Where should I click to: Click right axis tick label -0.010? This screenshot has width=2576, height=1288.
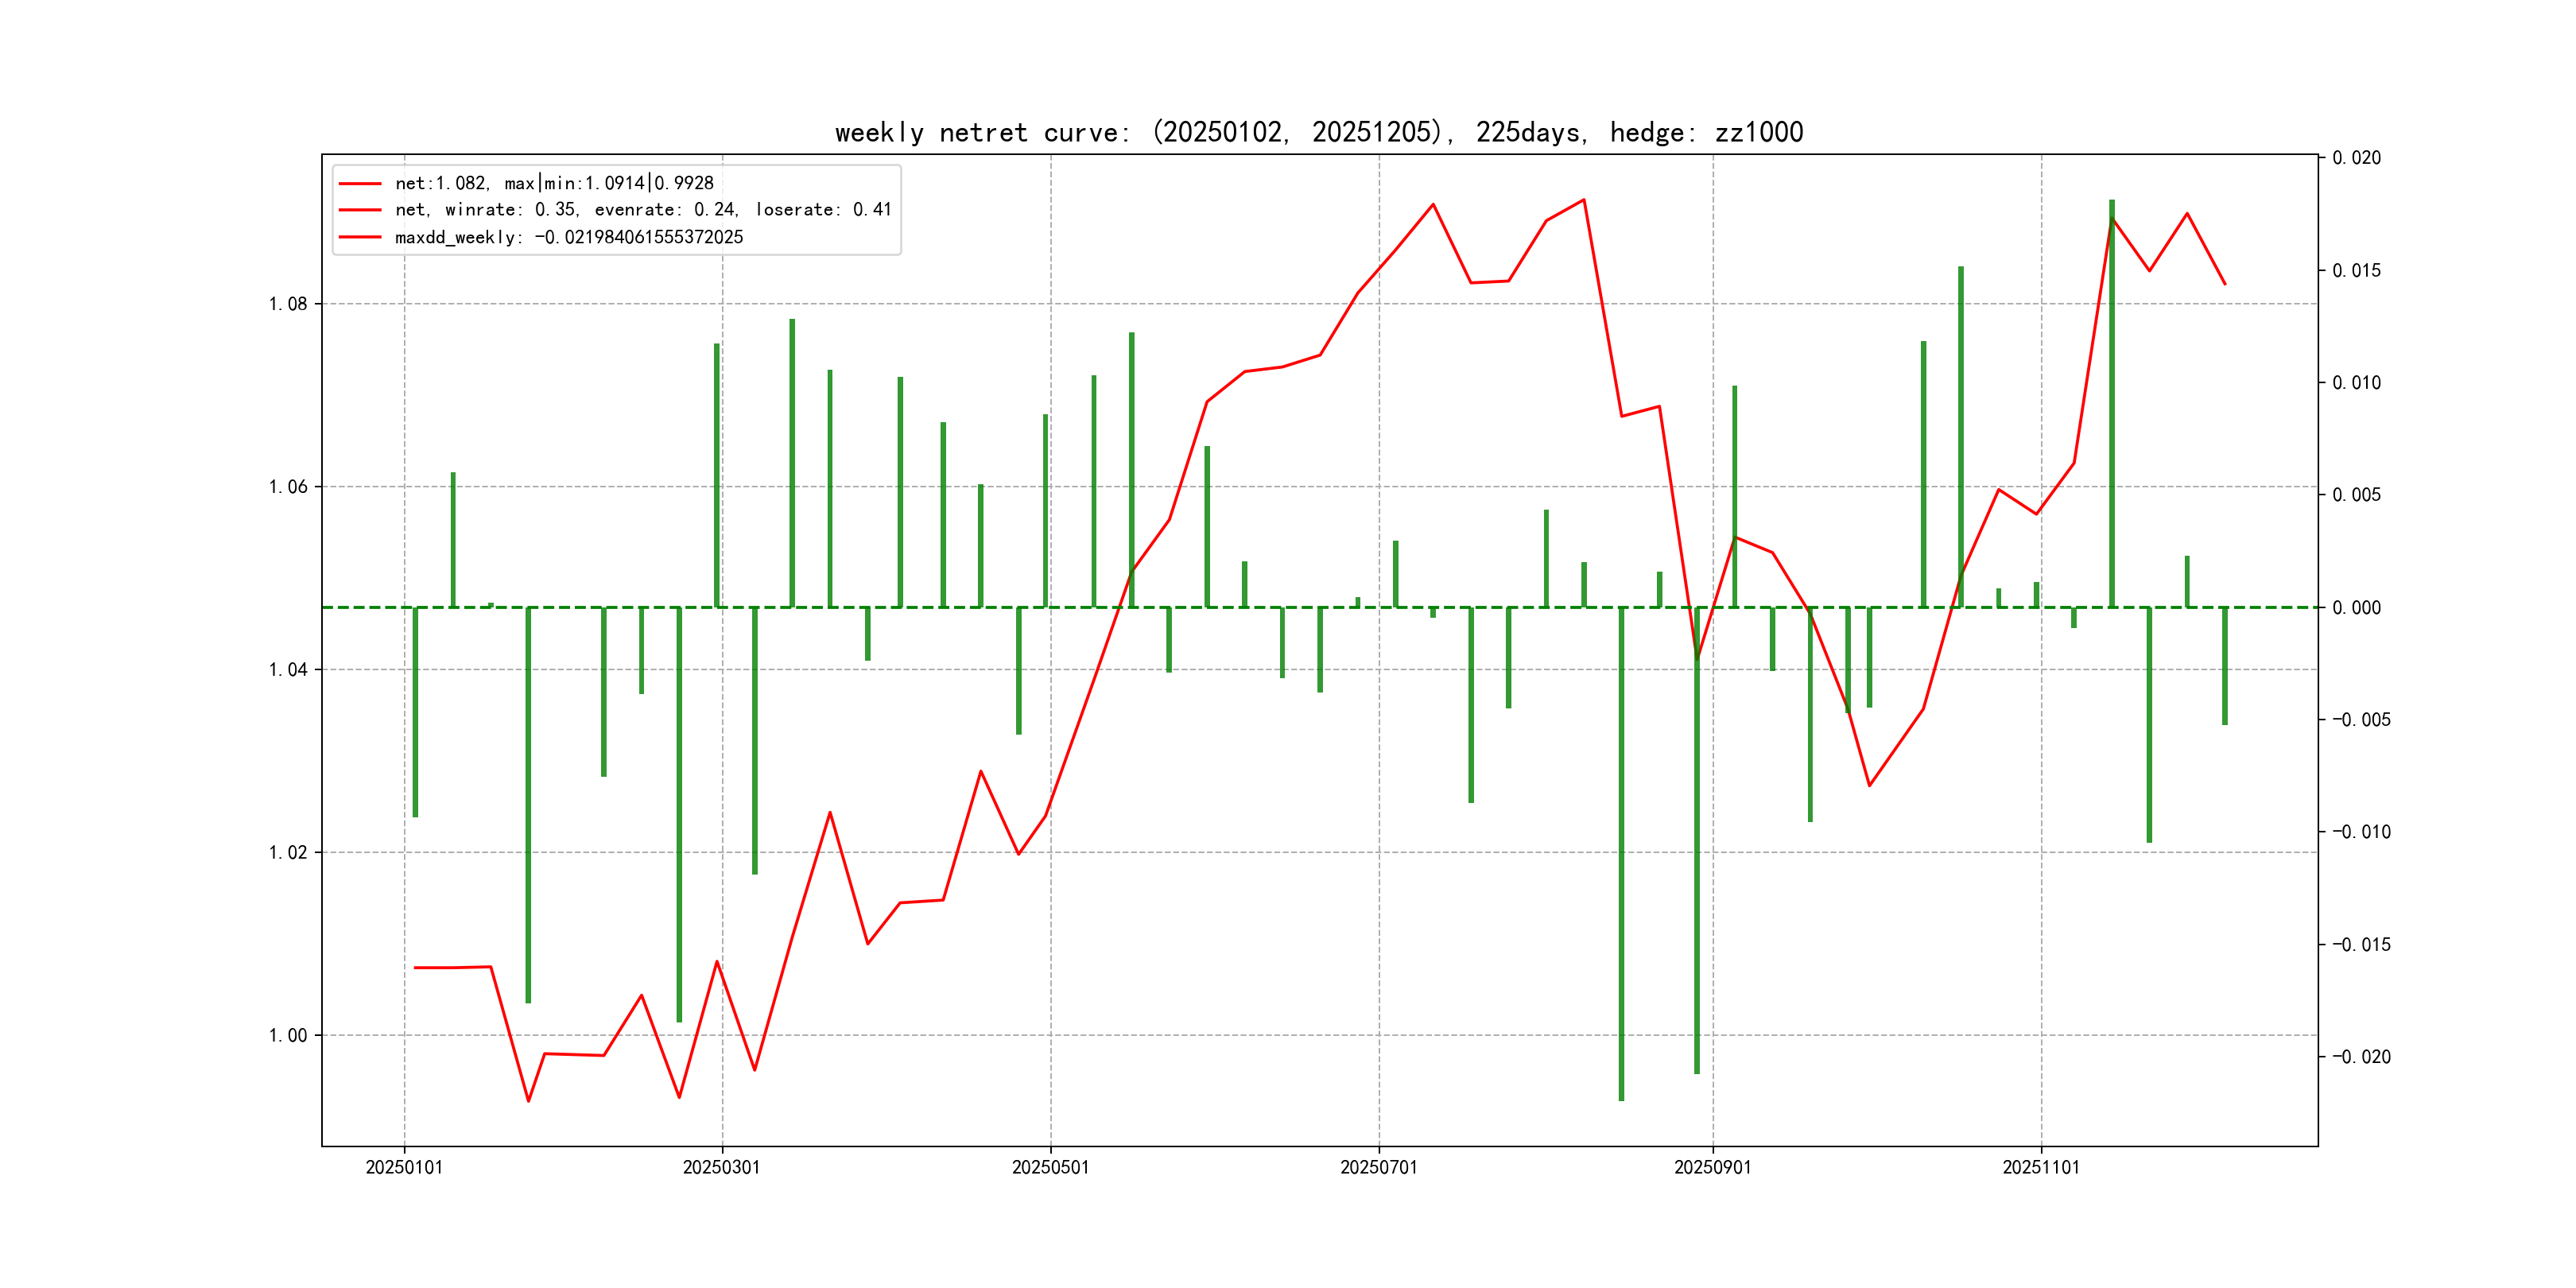2361,832
